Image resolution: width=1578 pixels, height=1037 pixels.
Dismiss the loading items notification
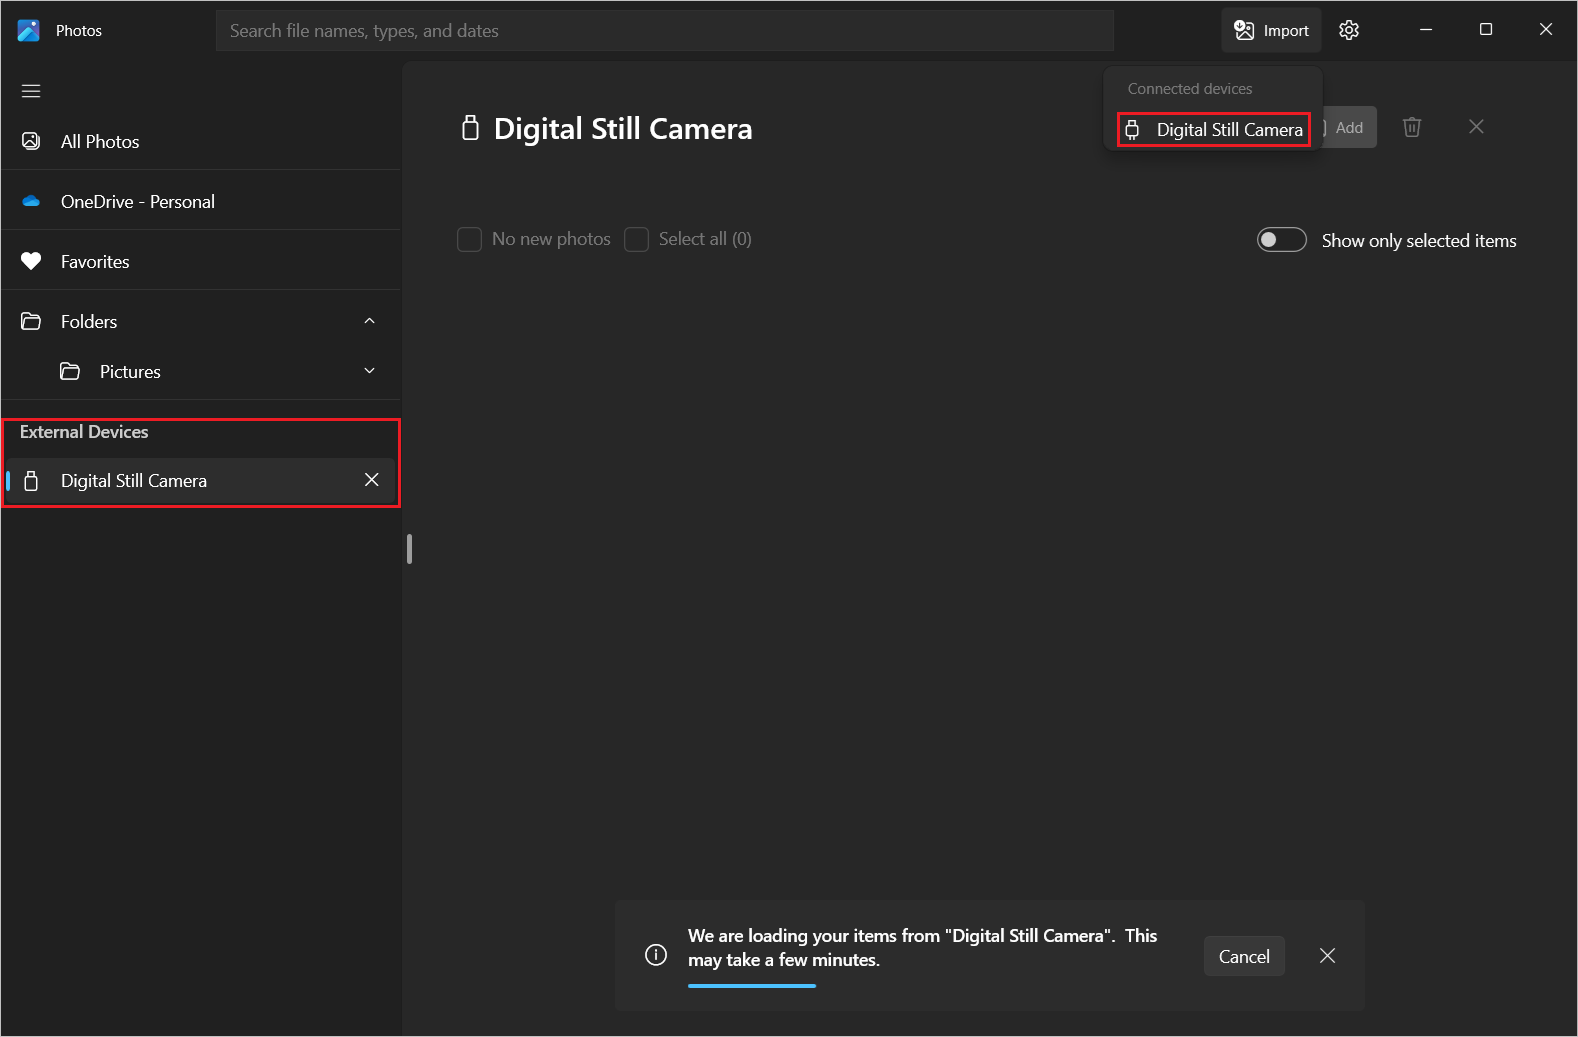(x=1327, y=956)
